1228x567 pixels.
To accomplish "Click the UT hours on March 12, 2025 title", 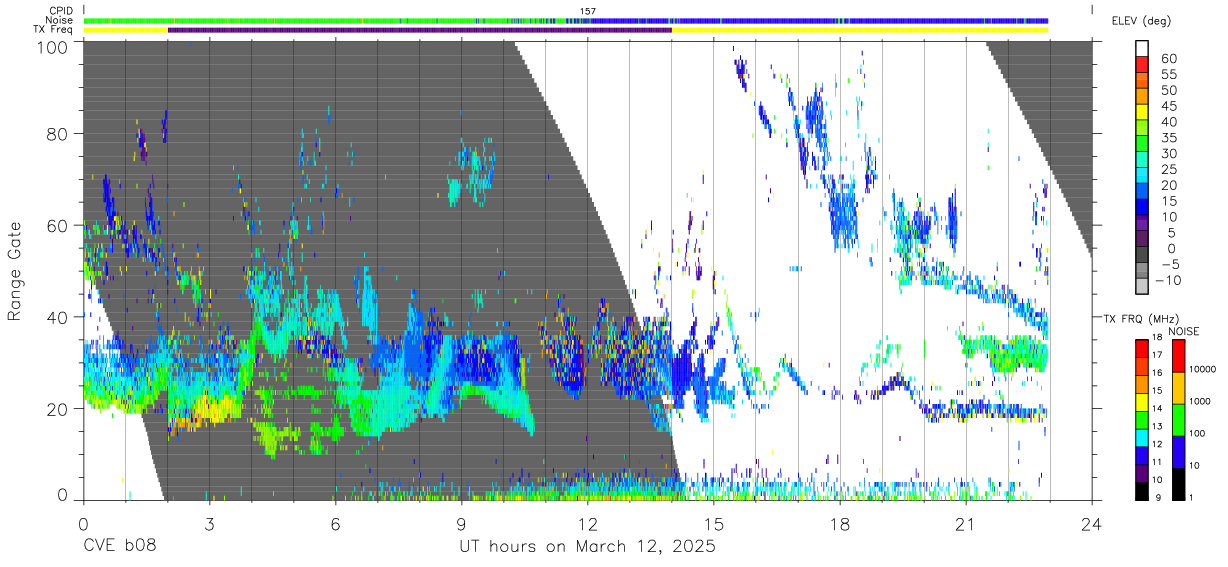I will [x=587, y=547].
